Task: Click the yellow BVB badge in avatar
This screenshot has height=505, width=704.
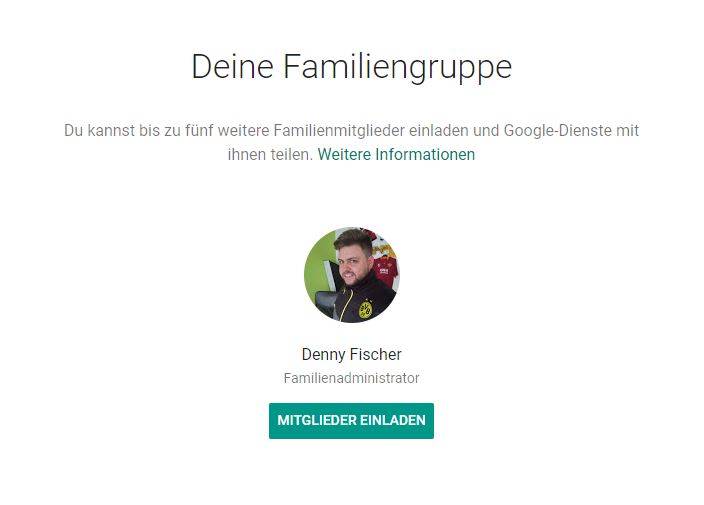Action: click(365, 309)
